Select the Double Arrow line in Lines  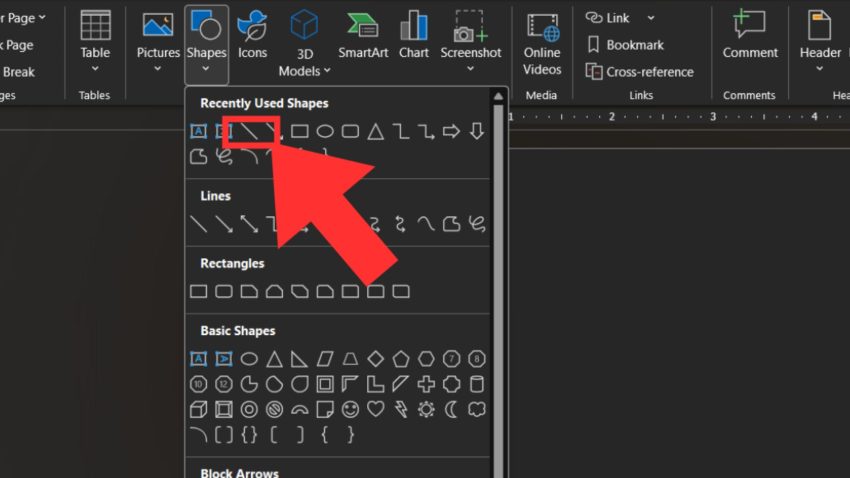(x=248, y=224)
